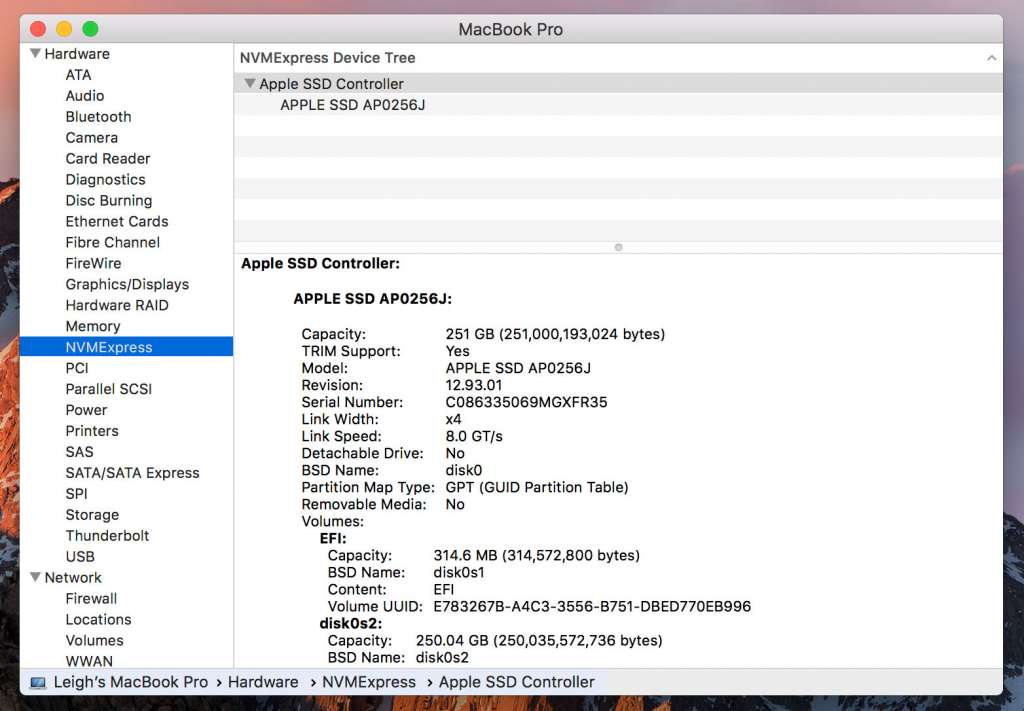The image size is (1024, 711).
Task: Select the Power hardware section
Action: [86, 410]
